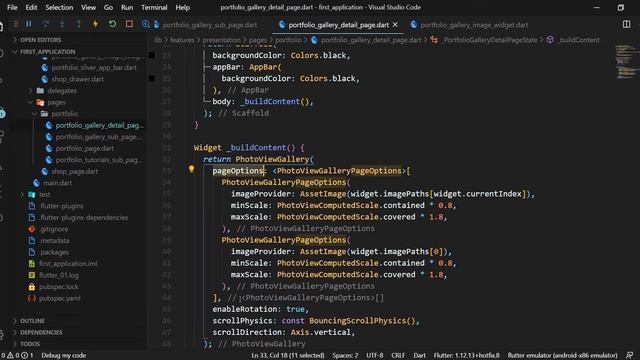The height and width of the screenshot is (360, 640).
Task: Expand the delegates folder
Action: pyautogui.click(x=62, y=91)
